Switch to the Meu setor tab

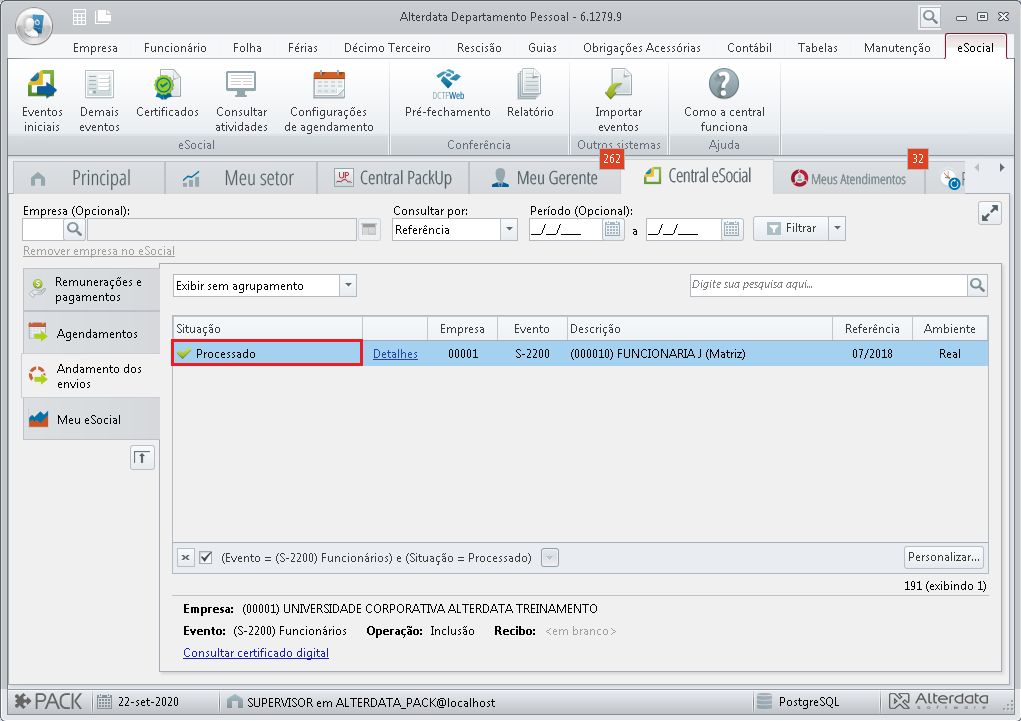click(x=240, y=178)
